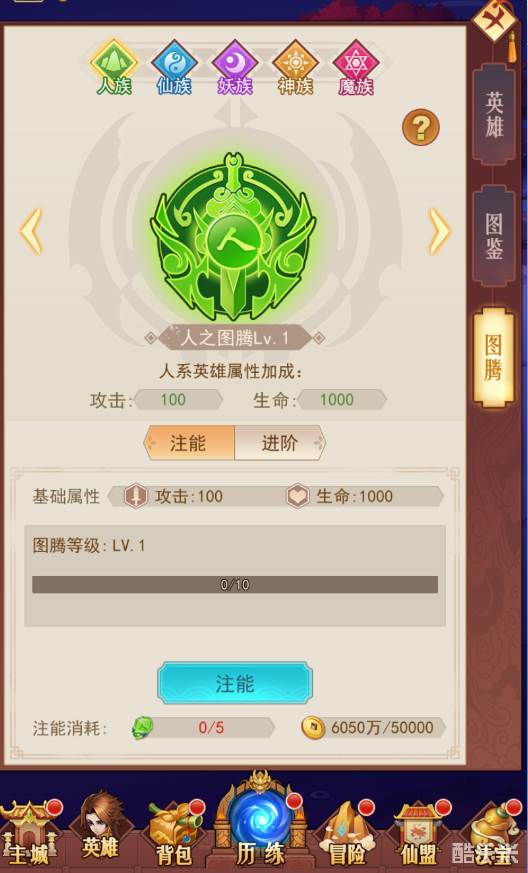Select the 妖族 race icon
This screenshot has width=528, height=873.
click(x=234, y=67)
